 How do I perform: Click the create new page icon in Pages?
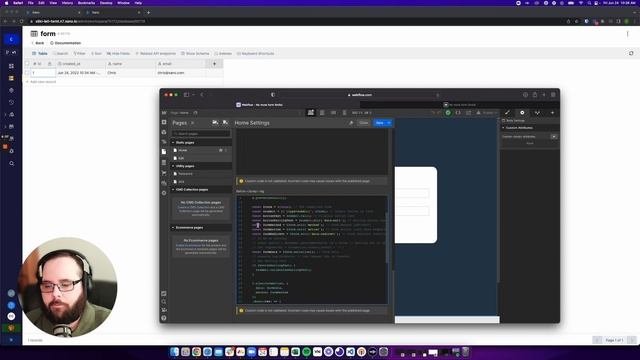pos(225,122)
